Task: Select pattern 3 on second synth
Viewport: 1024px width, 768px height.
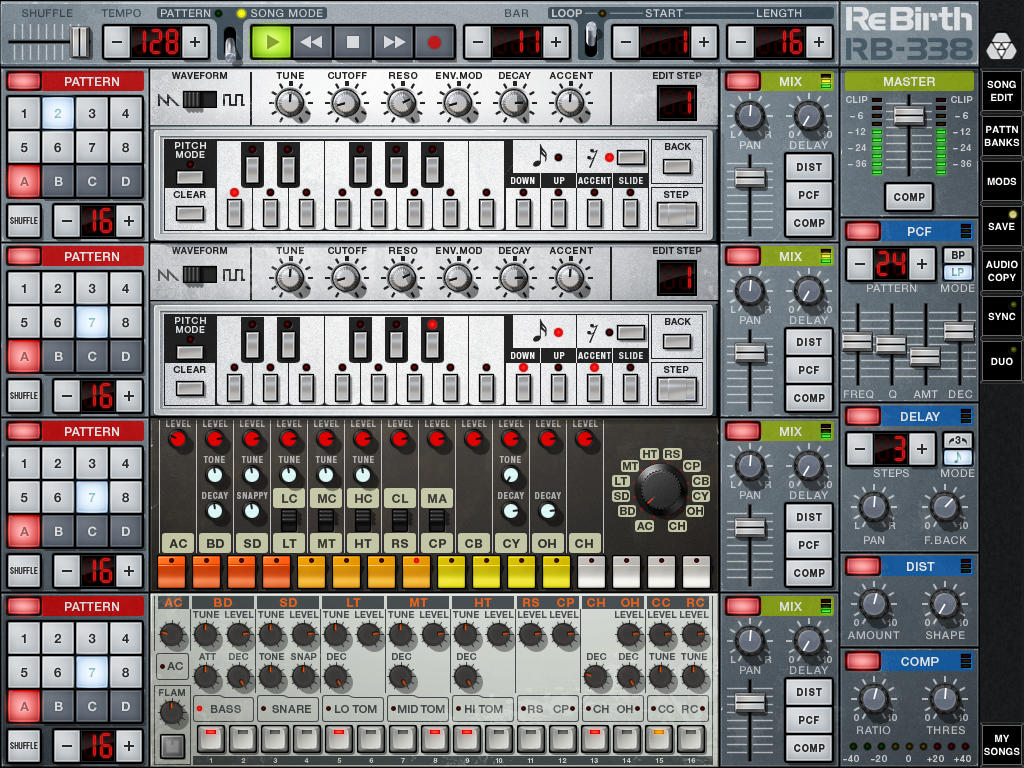Action: pos(91,289)
